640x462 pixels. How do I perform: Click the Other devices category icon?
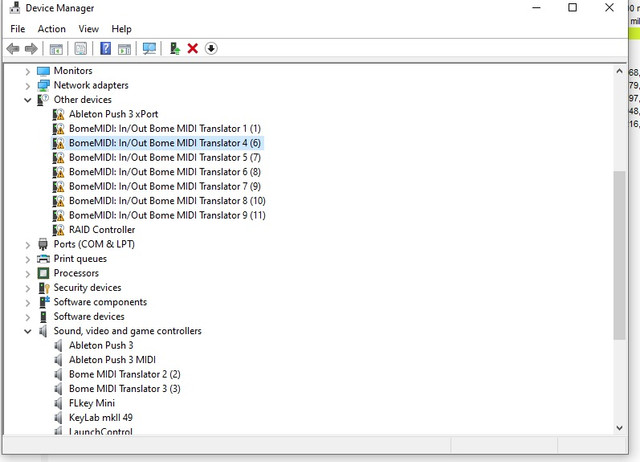click(x=43, y=100)
